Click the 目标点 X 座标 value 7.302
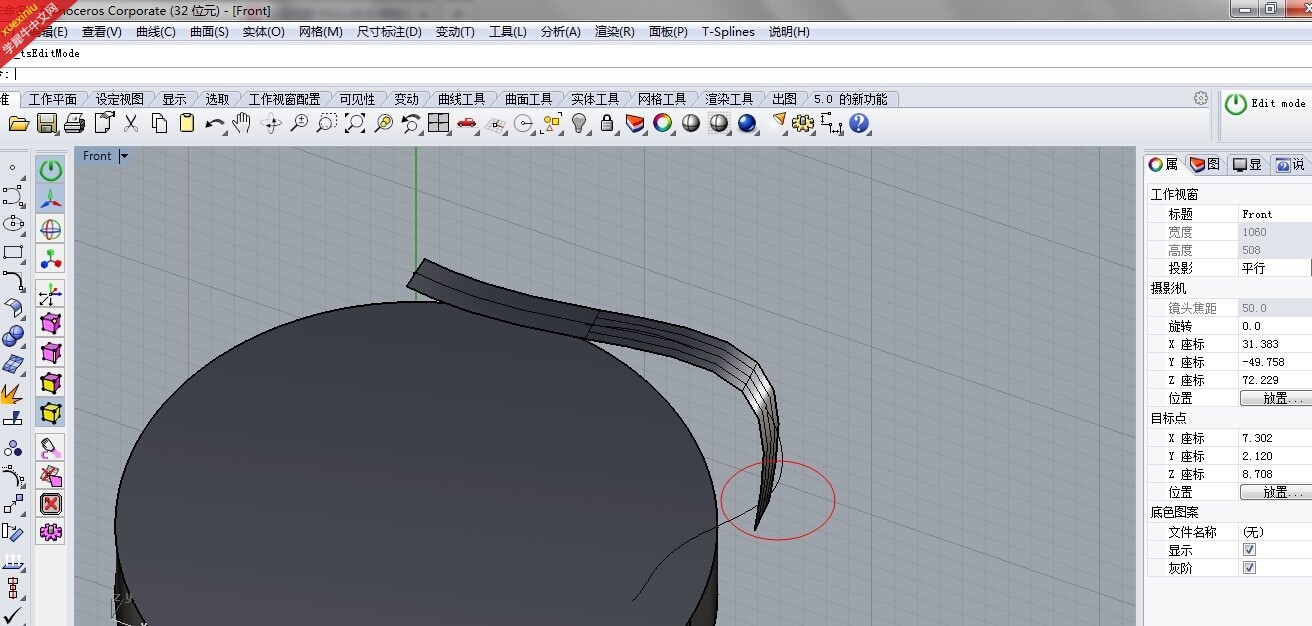 [x=1275, y=438]
